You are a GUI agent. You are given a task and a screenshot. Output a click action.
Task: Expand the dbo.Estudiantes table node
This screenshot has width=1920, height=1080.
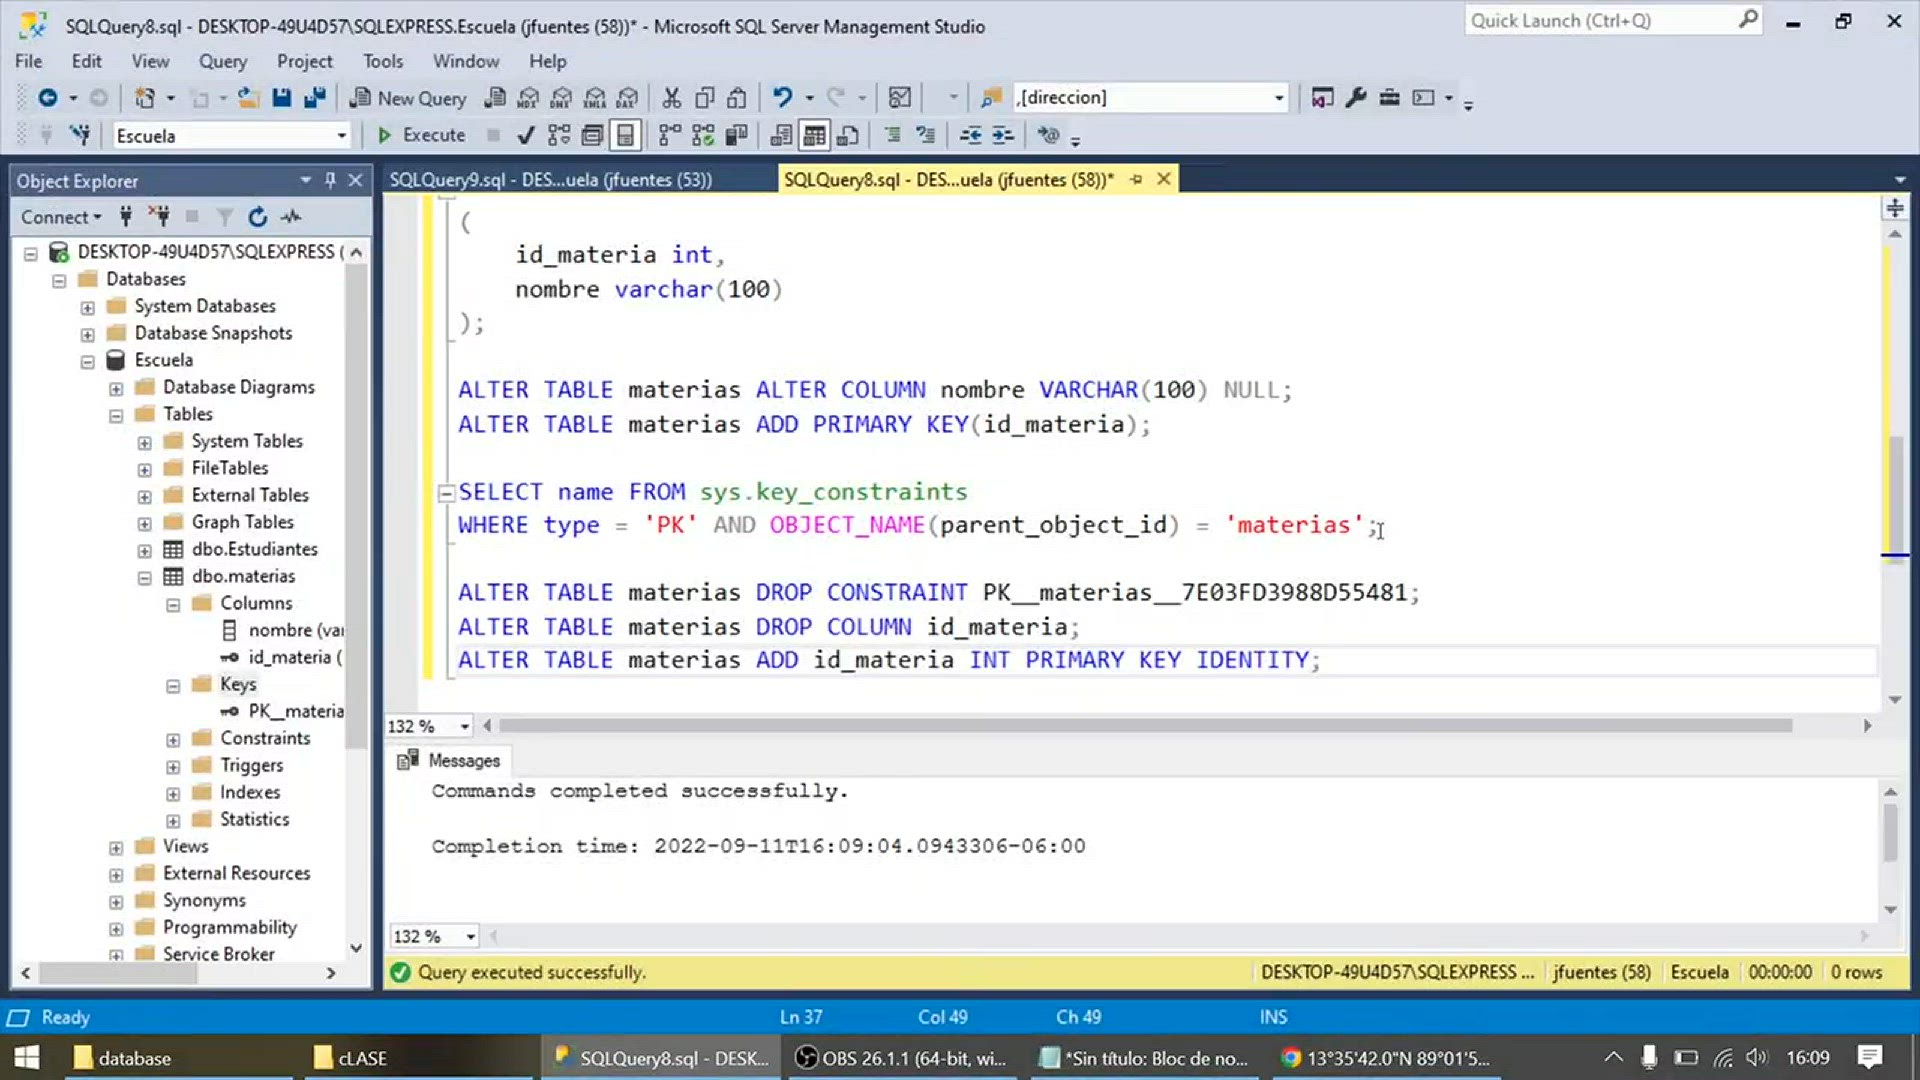pyautogui.click(x=145, y=550)
